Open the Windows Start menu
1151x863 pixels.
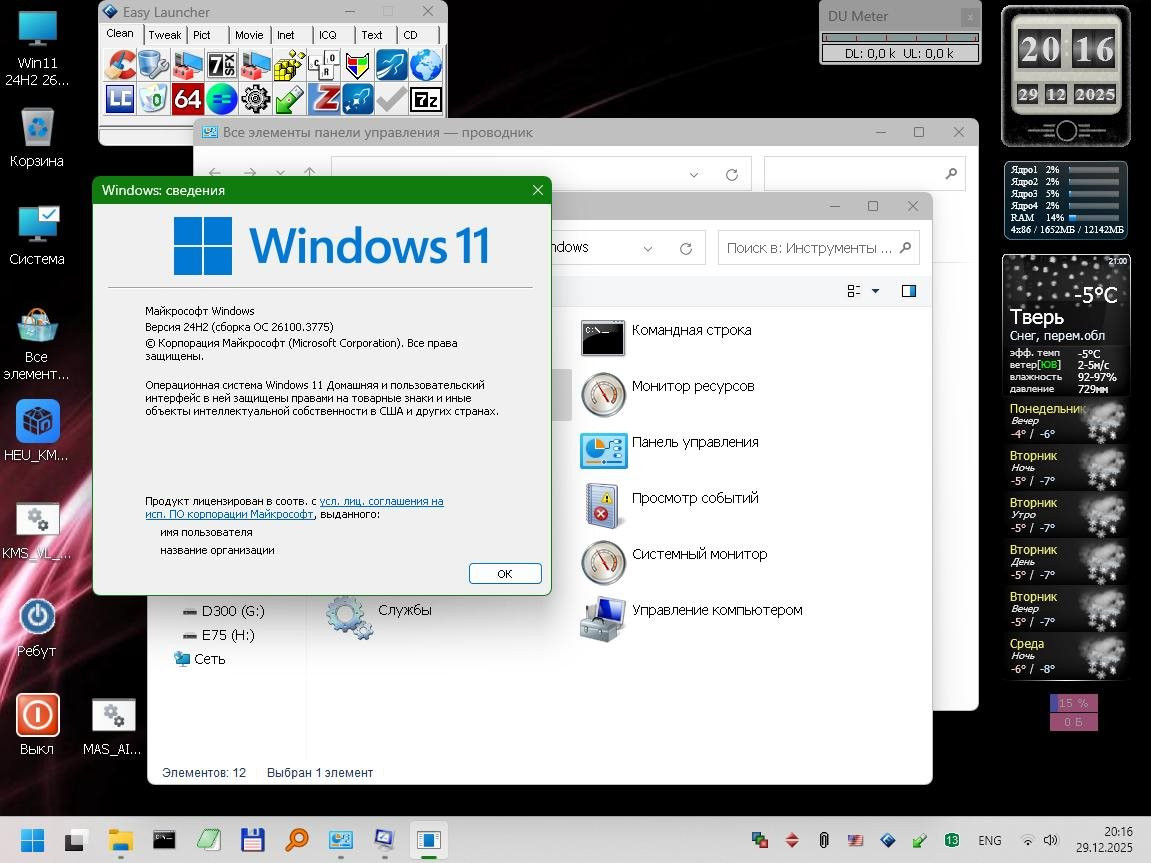[x=32, y=840]
